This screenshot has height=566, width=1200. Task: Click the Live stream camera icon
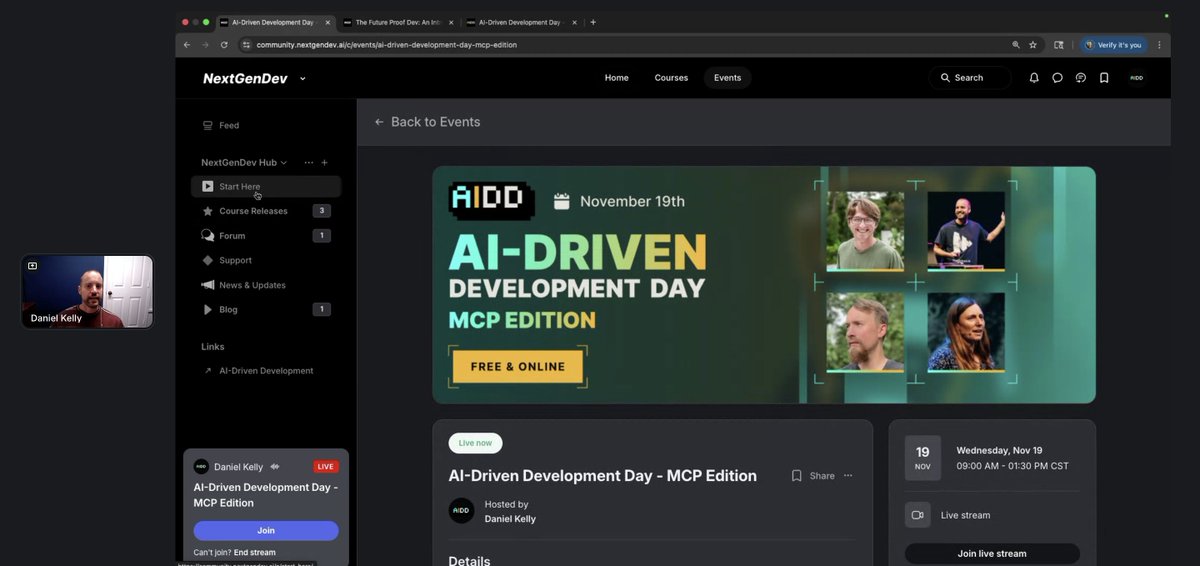point(917,515)
